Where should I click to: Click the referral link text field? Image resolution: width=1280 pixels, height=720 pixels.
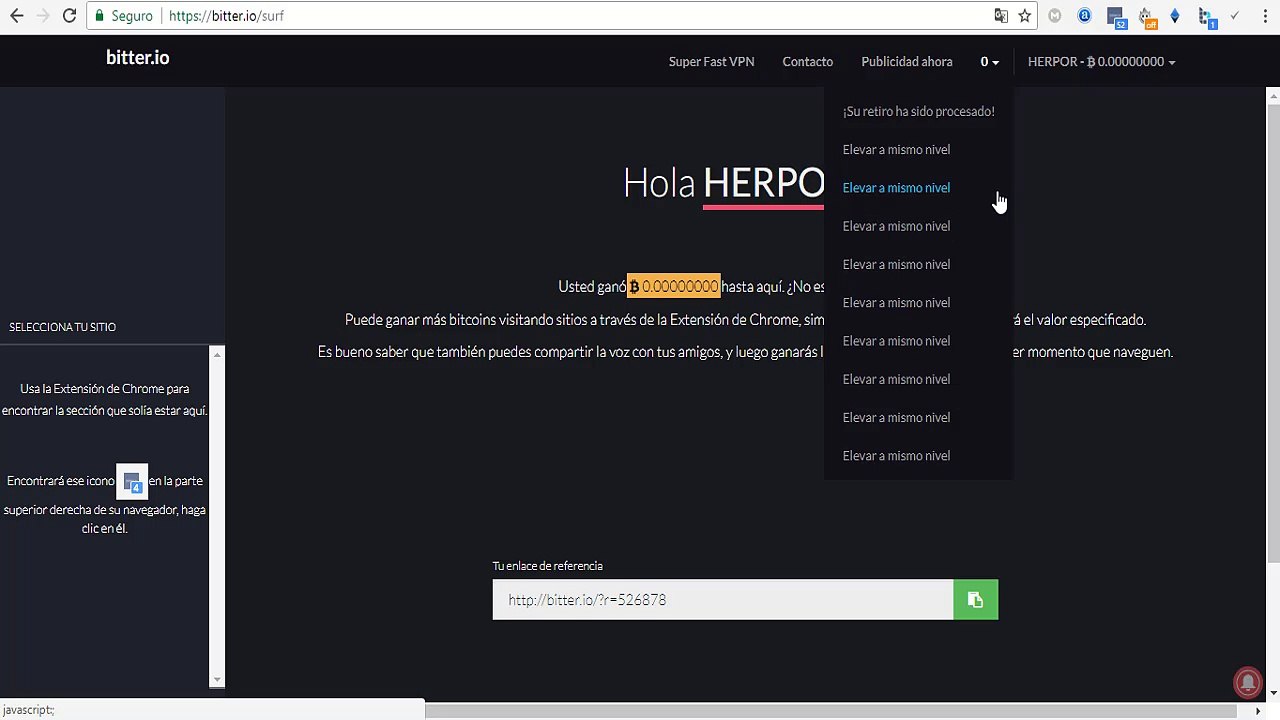click(723, 600)
